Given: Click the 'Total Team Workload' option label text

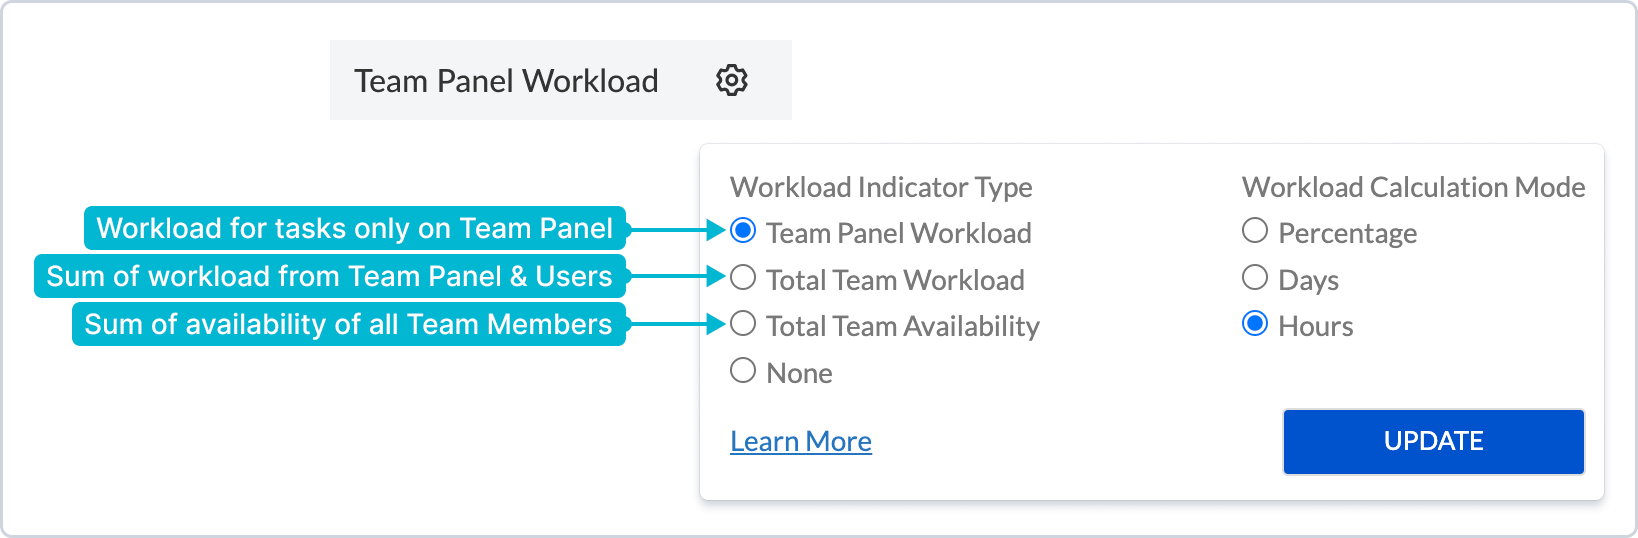Looking at the screenshot, I should click(x=895, y=280).
